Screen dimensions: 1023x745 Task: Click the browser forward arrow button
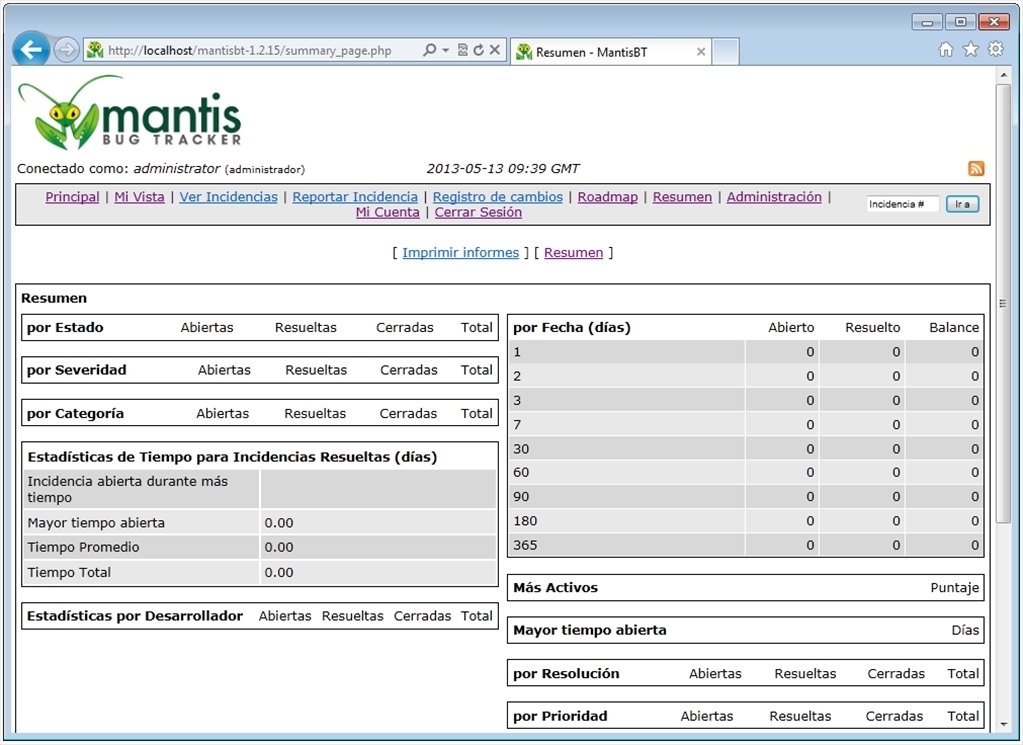point(66,50)
